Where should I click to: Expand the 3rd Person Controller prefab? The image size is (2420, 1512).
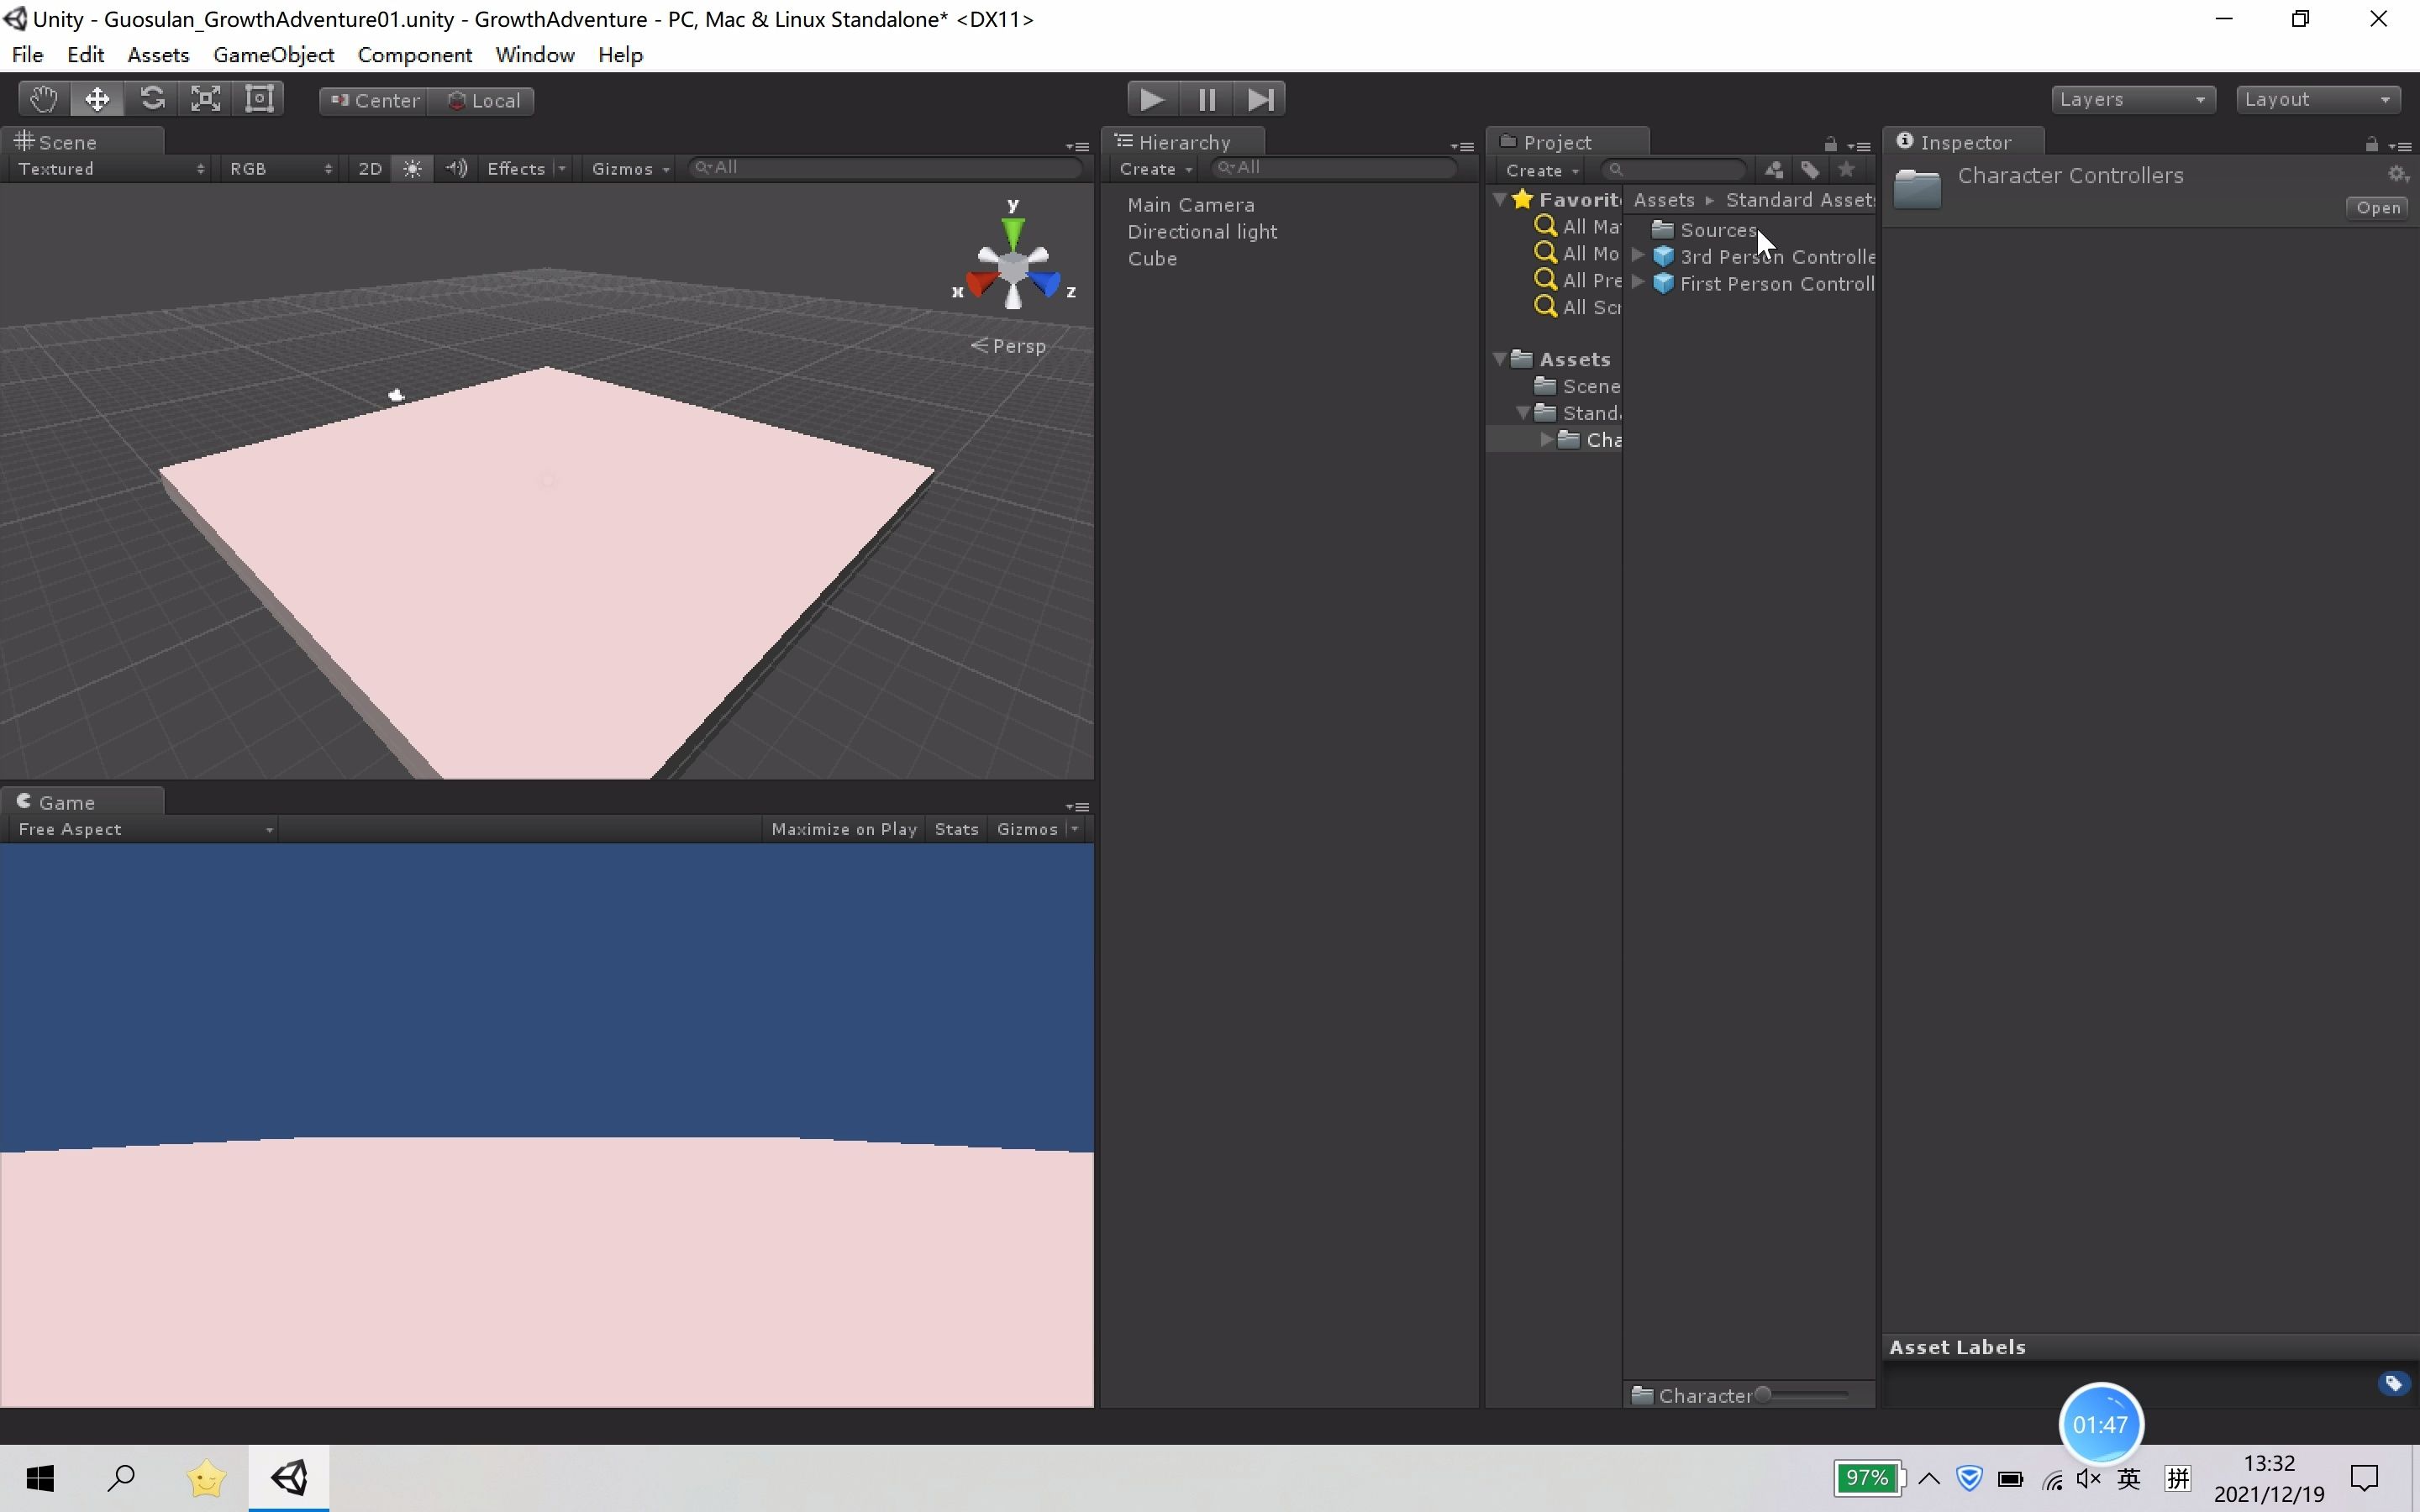click(x=1637, y=256)
